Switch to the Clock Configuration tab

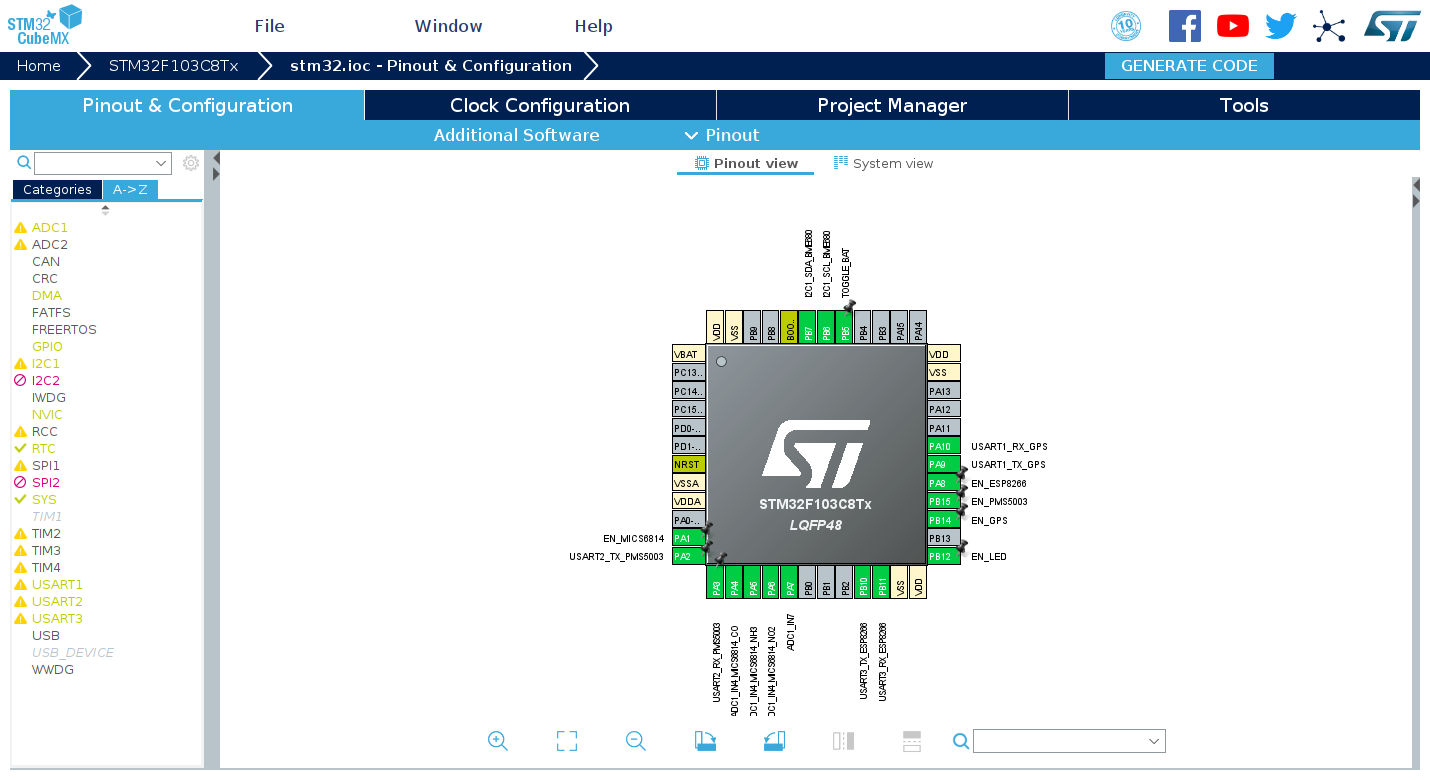pos(540,105)
